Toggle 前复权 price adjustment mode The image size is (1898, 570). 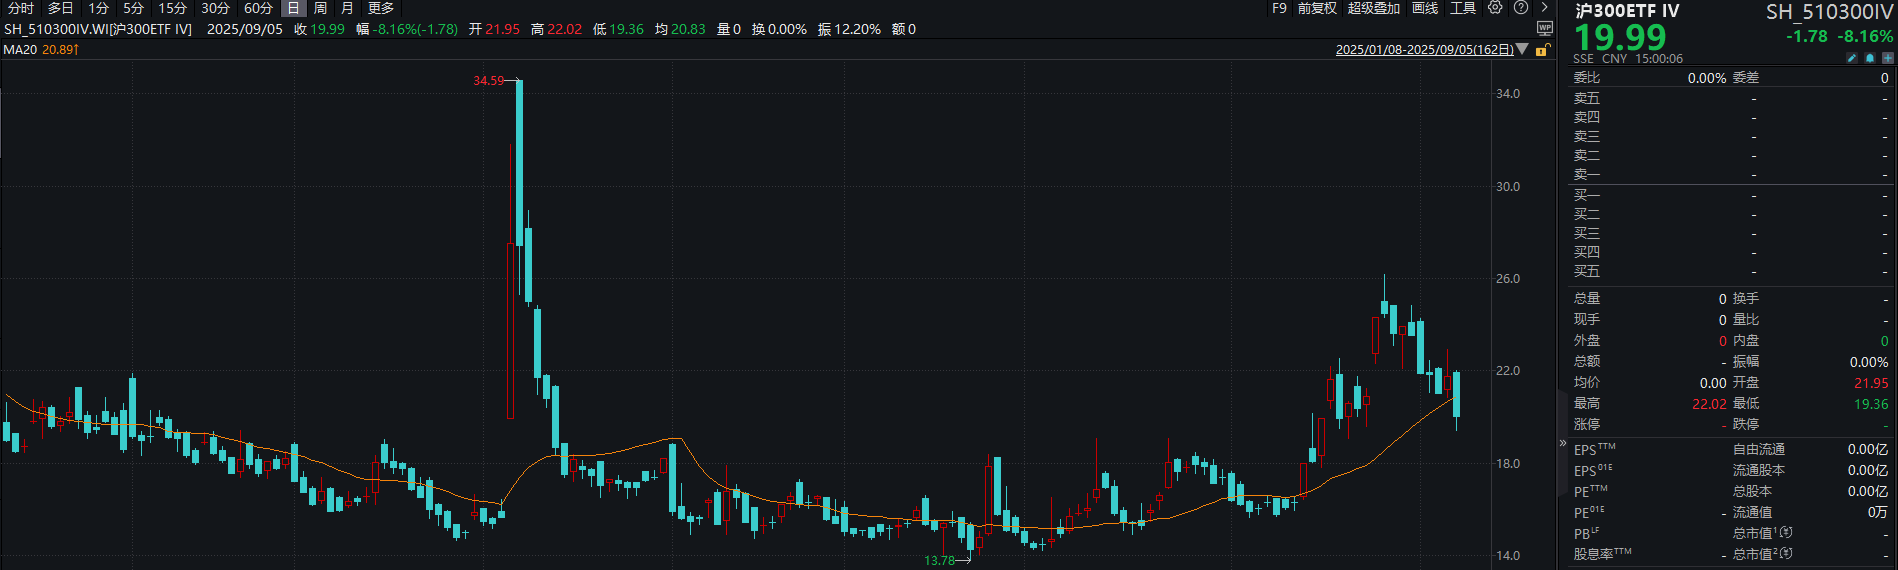point(1317,8)
